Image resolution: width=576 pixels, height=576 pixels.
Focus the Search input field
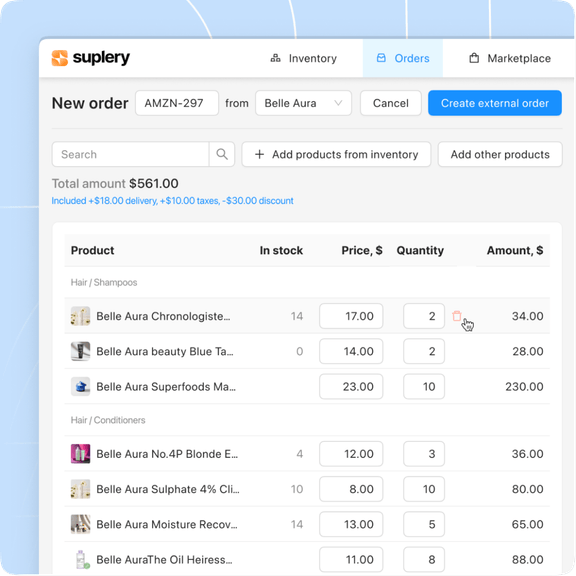coord(130,154)
